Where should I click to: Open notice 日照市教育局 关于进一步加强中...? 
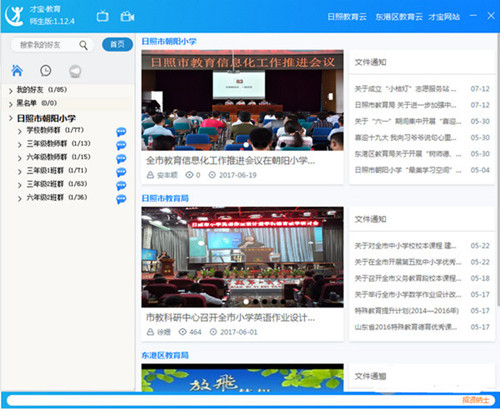point(405,105)
